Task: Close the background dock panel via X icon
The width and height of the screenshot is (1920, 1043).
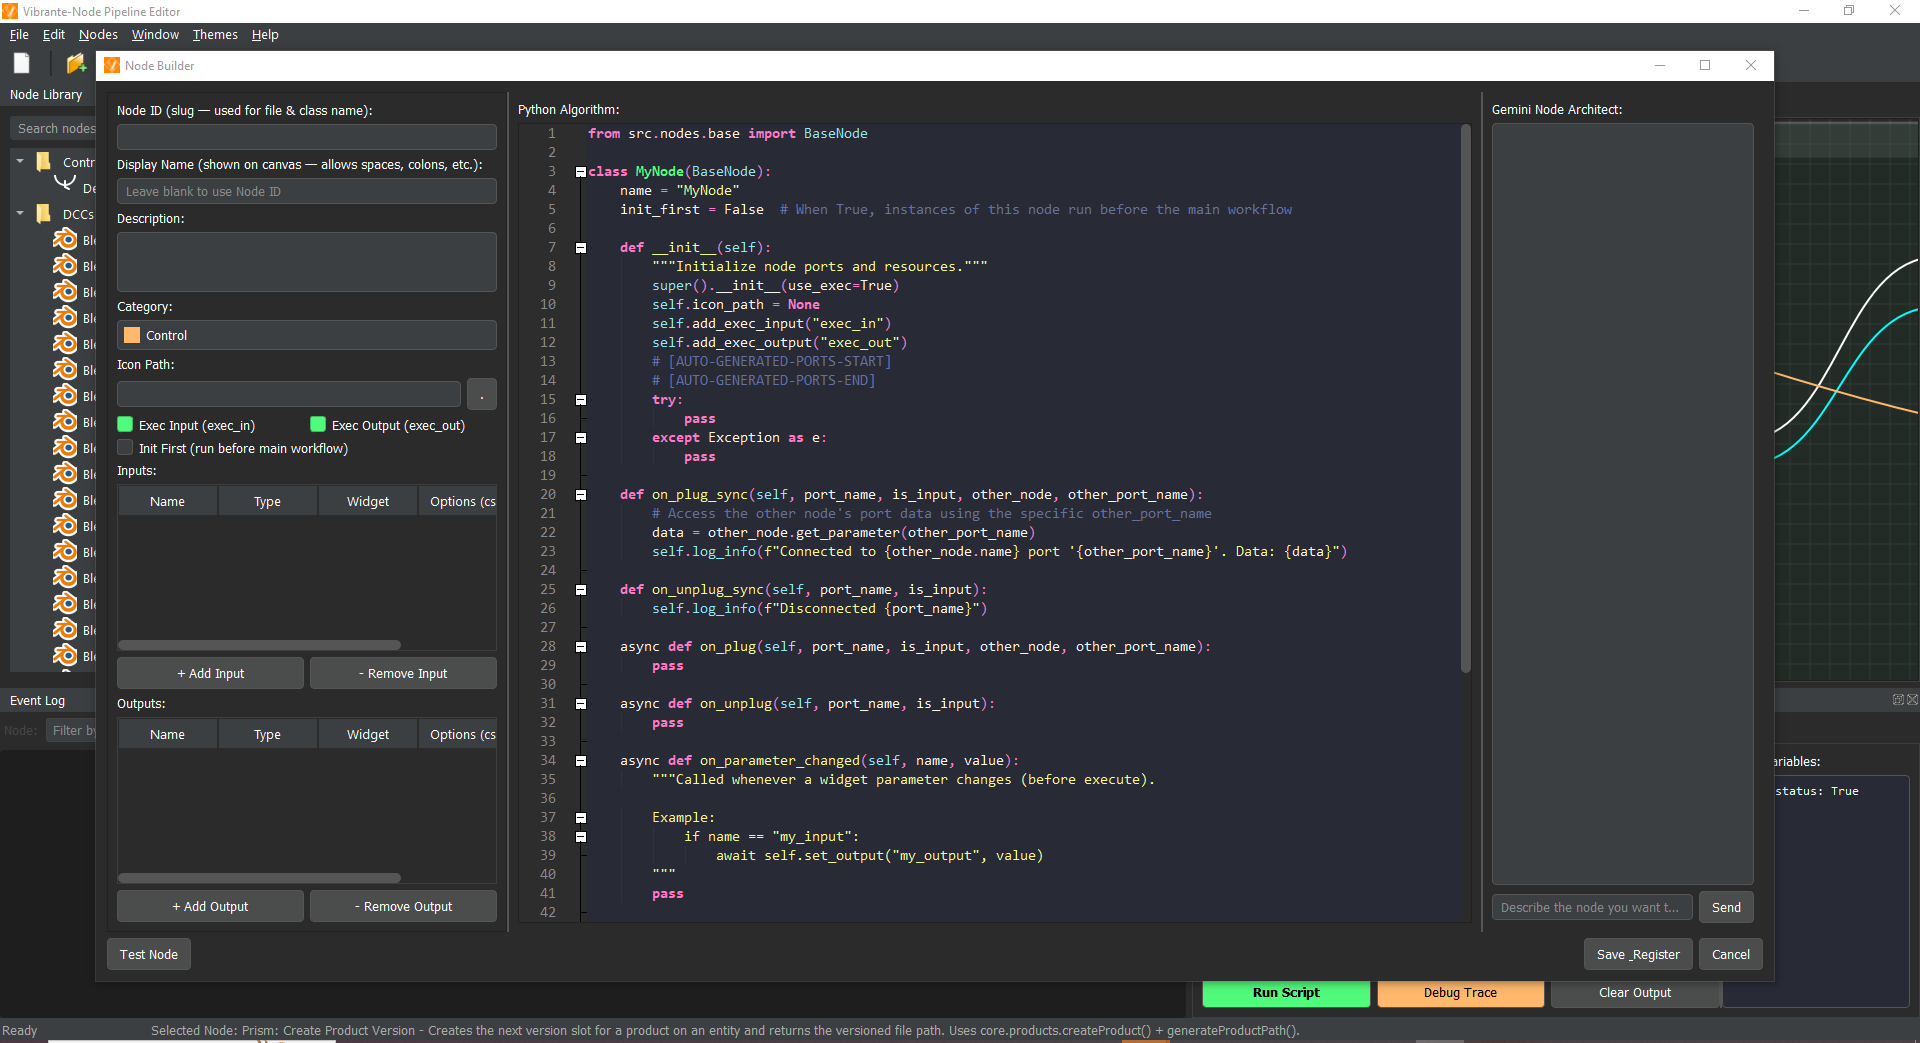Action: point(1912,699)
